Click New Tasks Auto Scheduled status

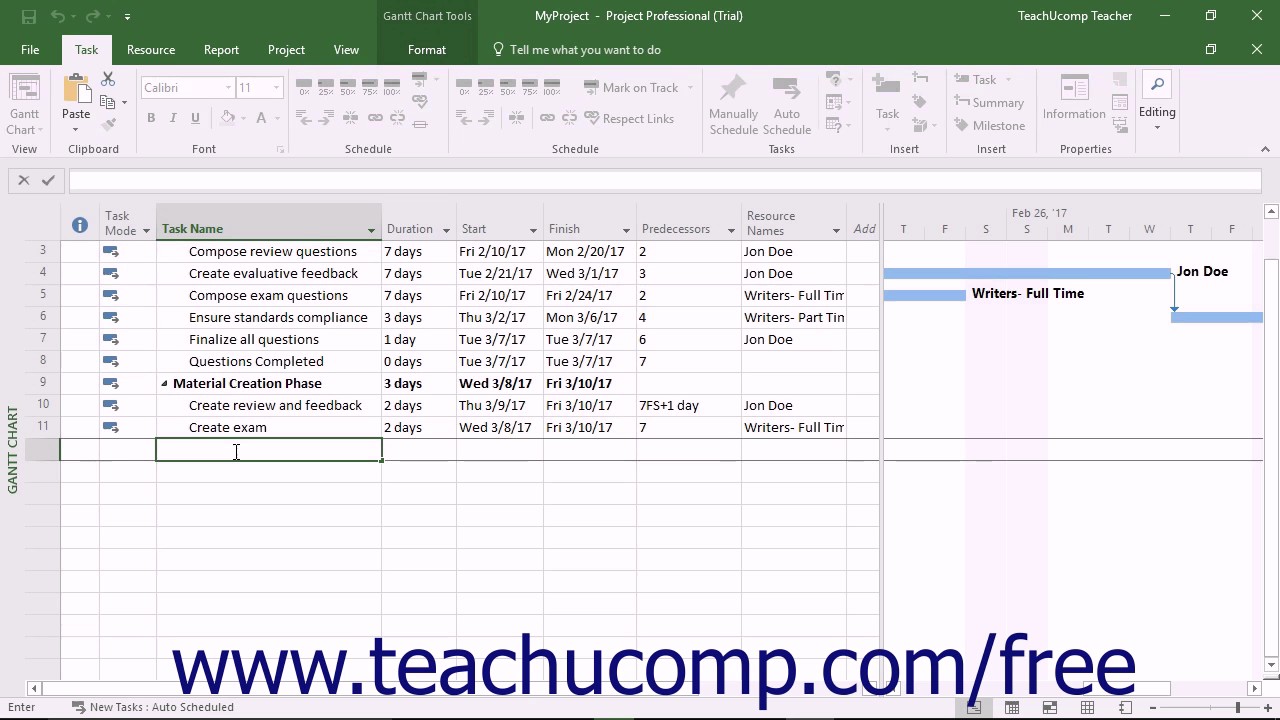(x=152, y=707)
